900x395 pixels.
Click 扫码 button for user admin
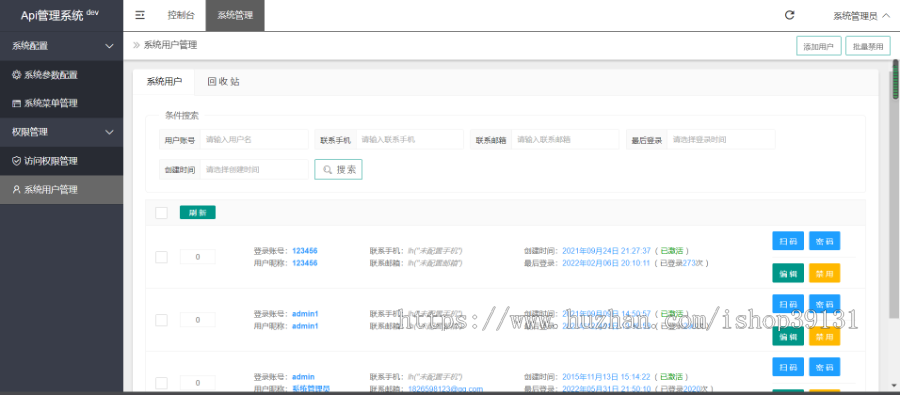coord(788,367)
